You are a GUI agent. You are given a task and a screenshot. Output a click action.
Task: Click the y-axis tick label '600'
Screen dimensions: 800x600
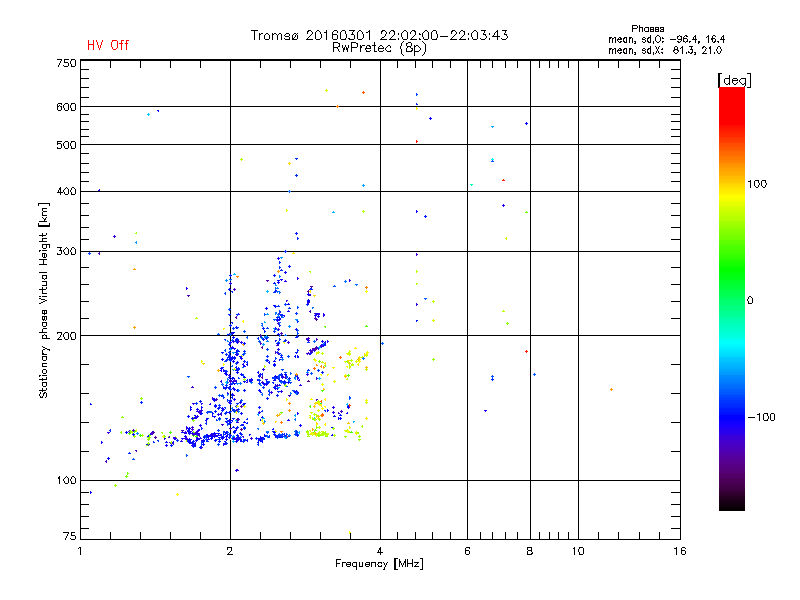66,107
